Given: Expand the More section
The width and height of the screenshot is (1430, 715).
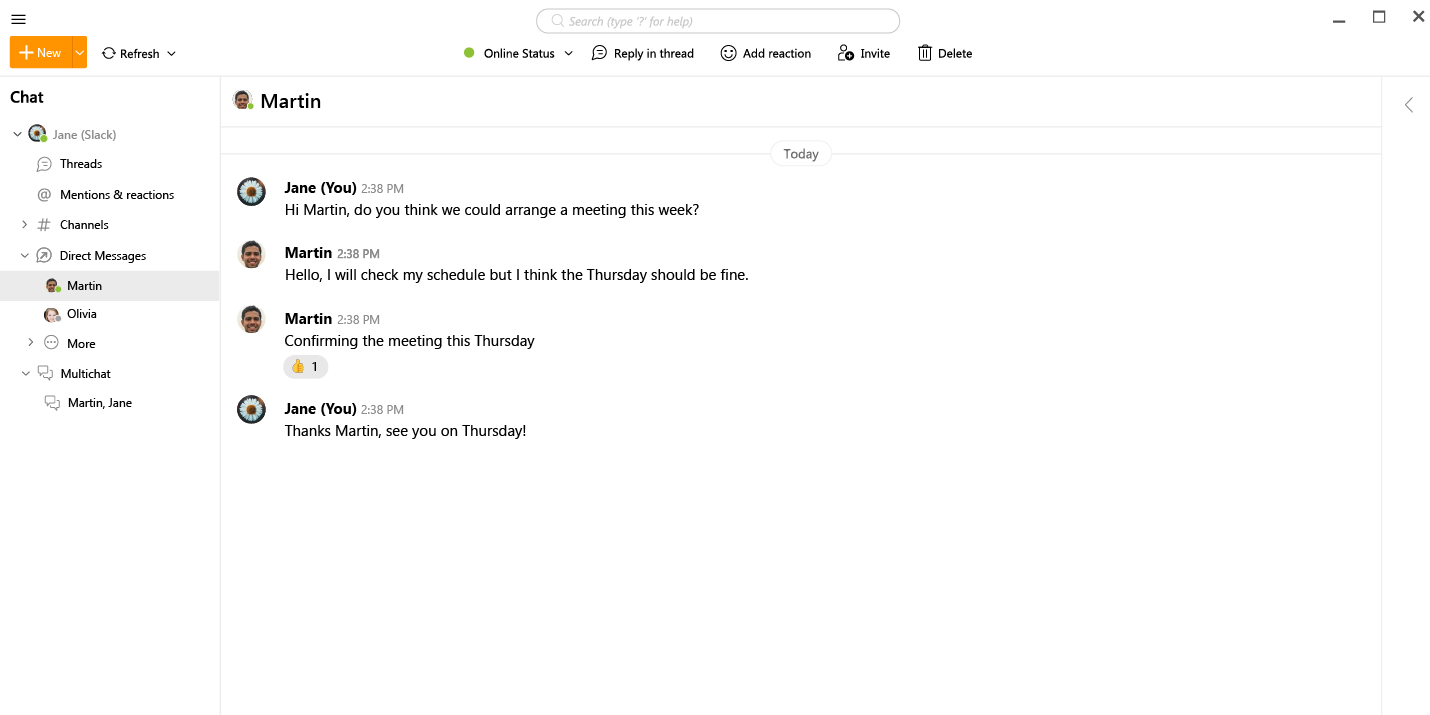Looking at the screenshot, I should (31, 343).
